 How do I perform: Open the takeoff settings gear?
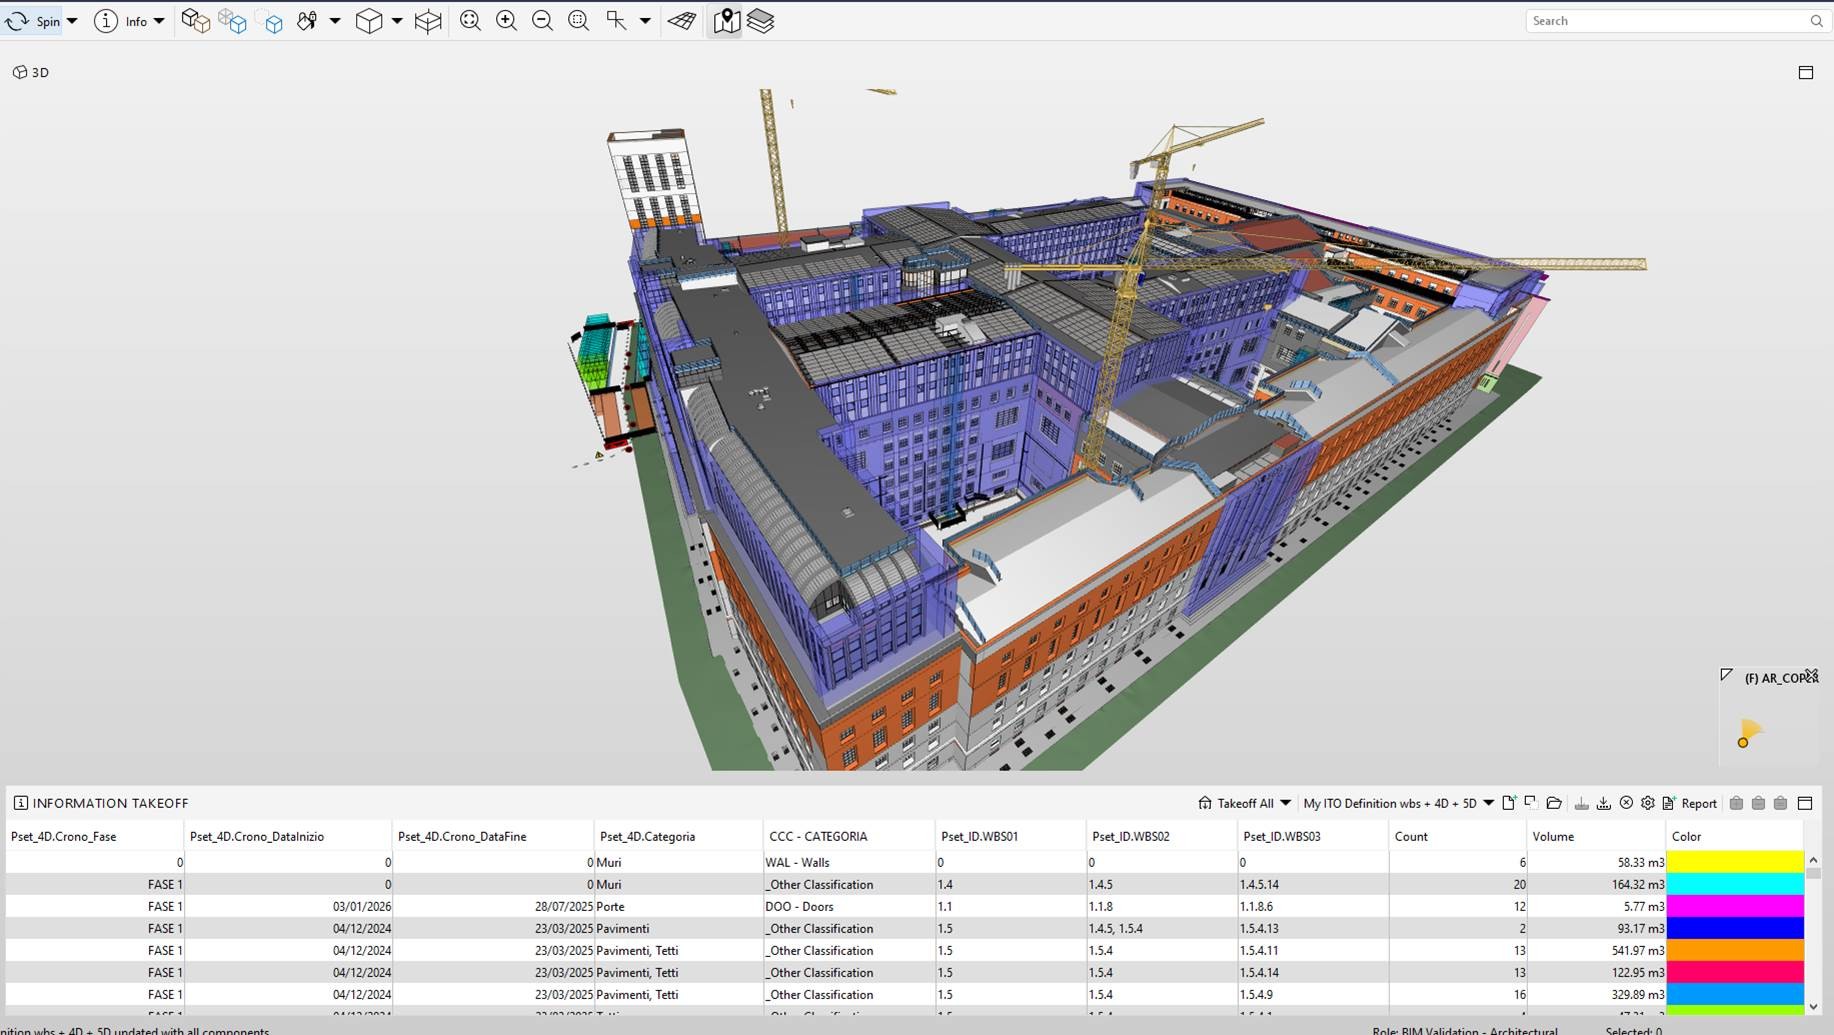click(x=1648, y=803)
